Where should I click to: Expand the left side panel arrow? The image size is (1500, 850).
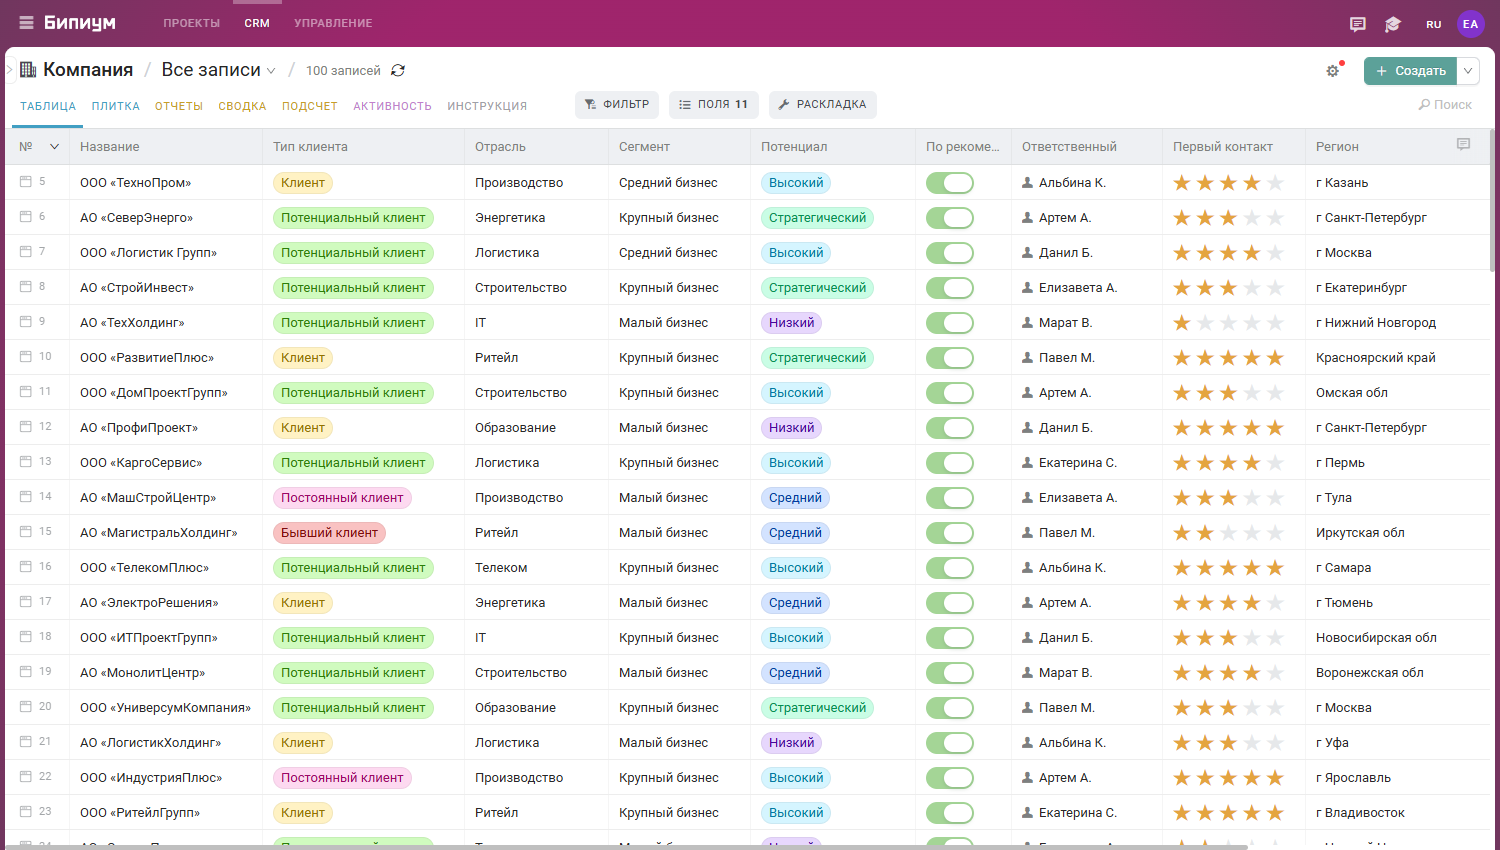click(9, 69)
